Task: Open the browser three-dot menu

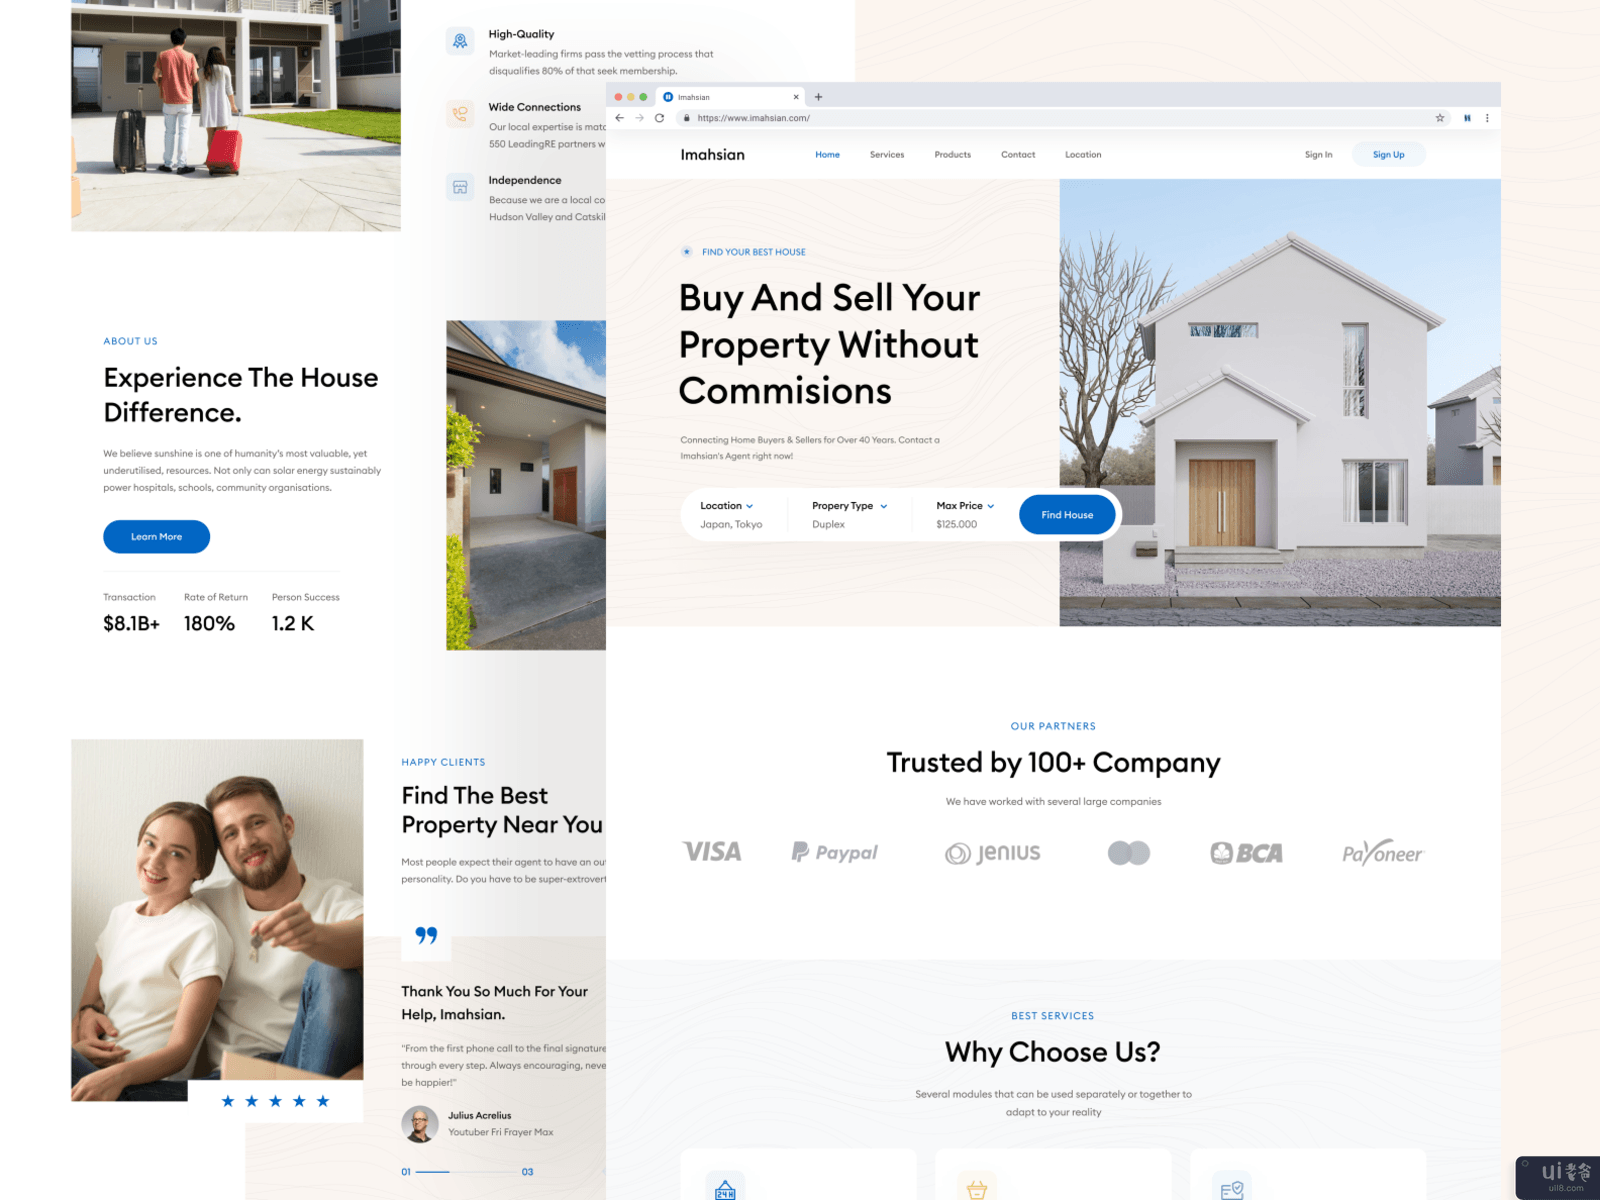Action: [x=1487, y=118]
